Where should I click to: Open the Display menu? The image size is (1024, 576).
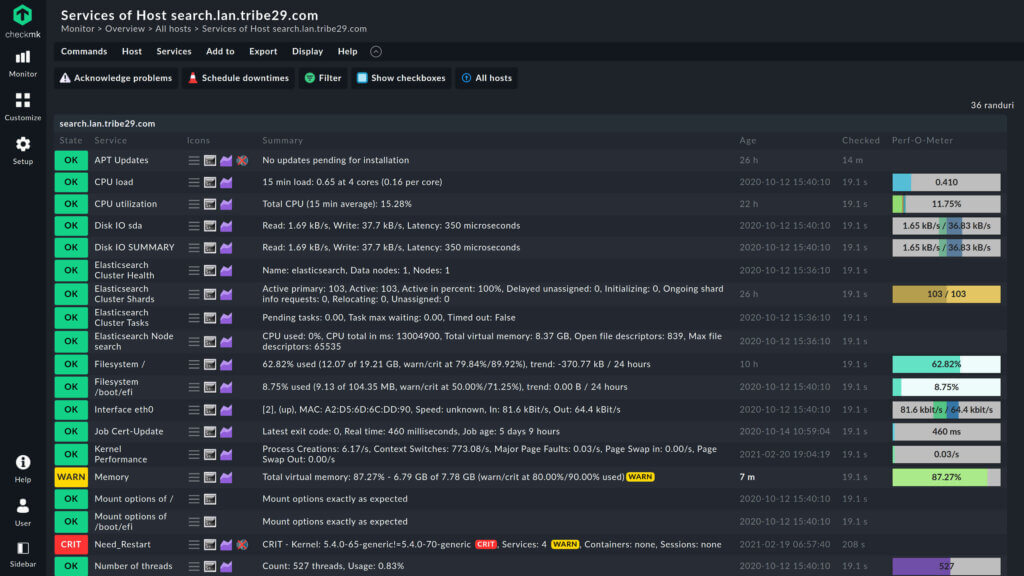(307, 51)
